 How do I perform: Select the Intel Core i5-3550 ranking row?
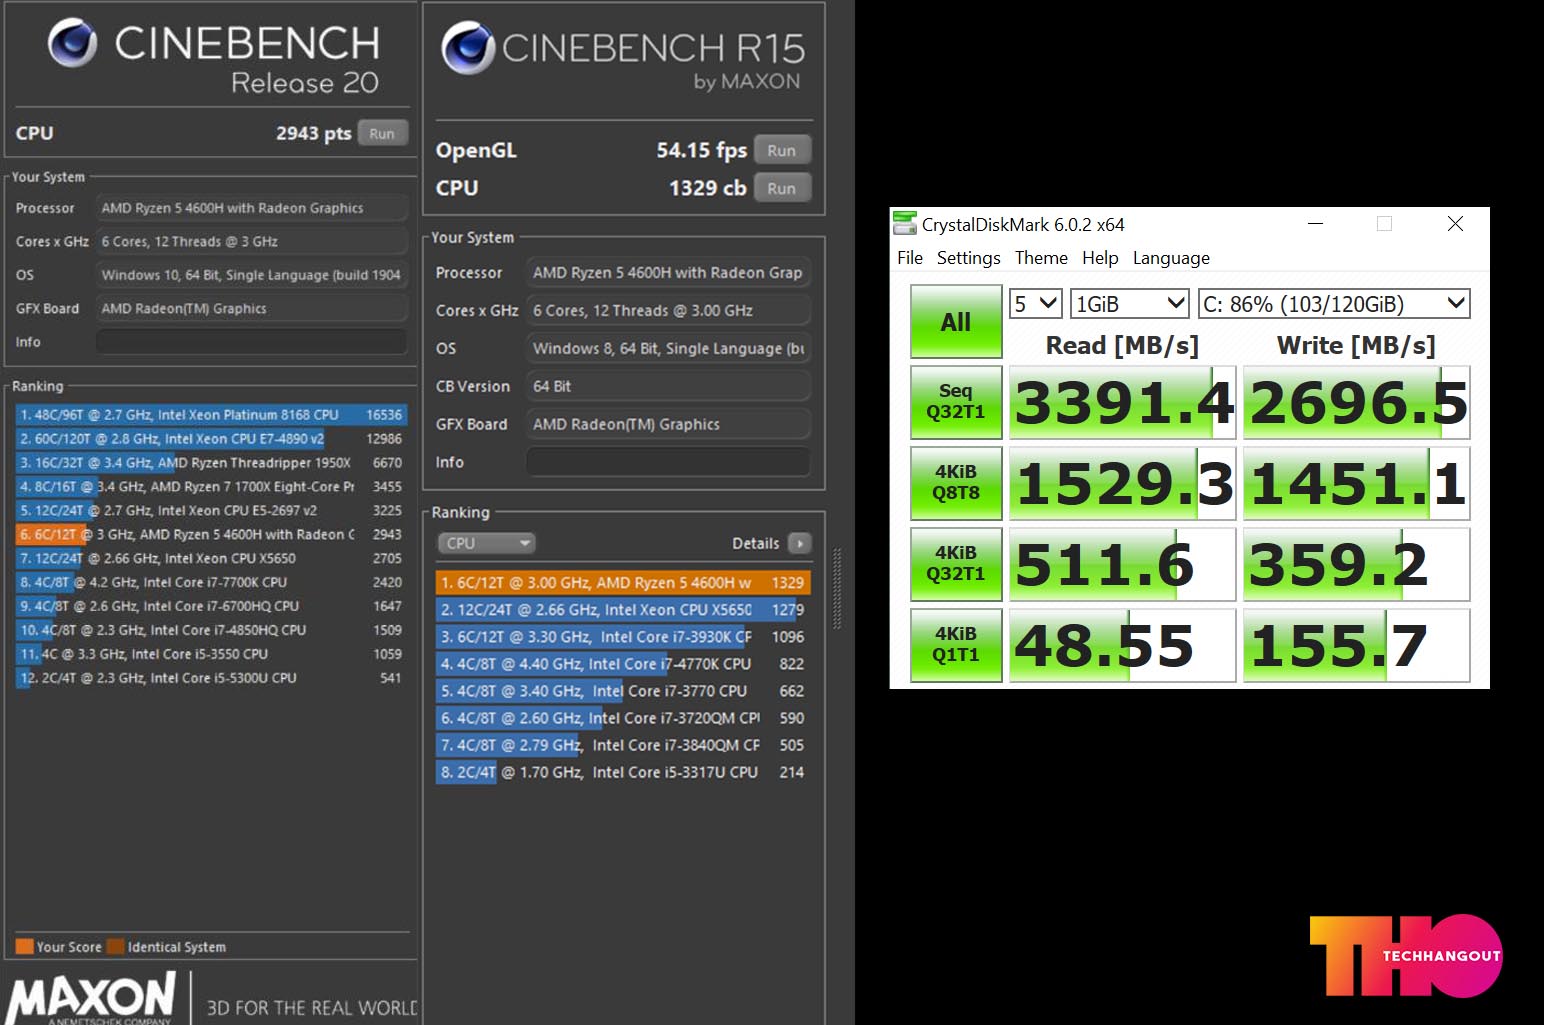pyautogui.click(x=210, y=654)
